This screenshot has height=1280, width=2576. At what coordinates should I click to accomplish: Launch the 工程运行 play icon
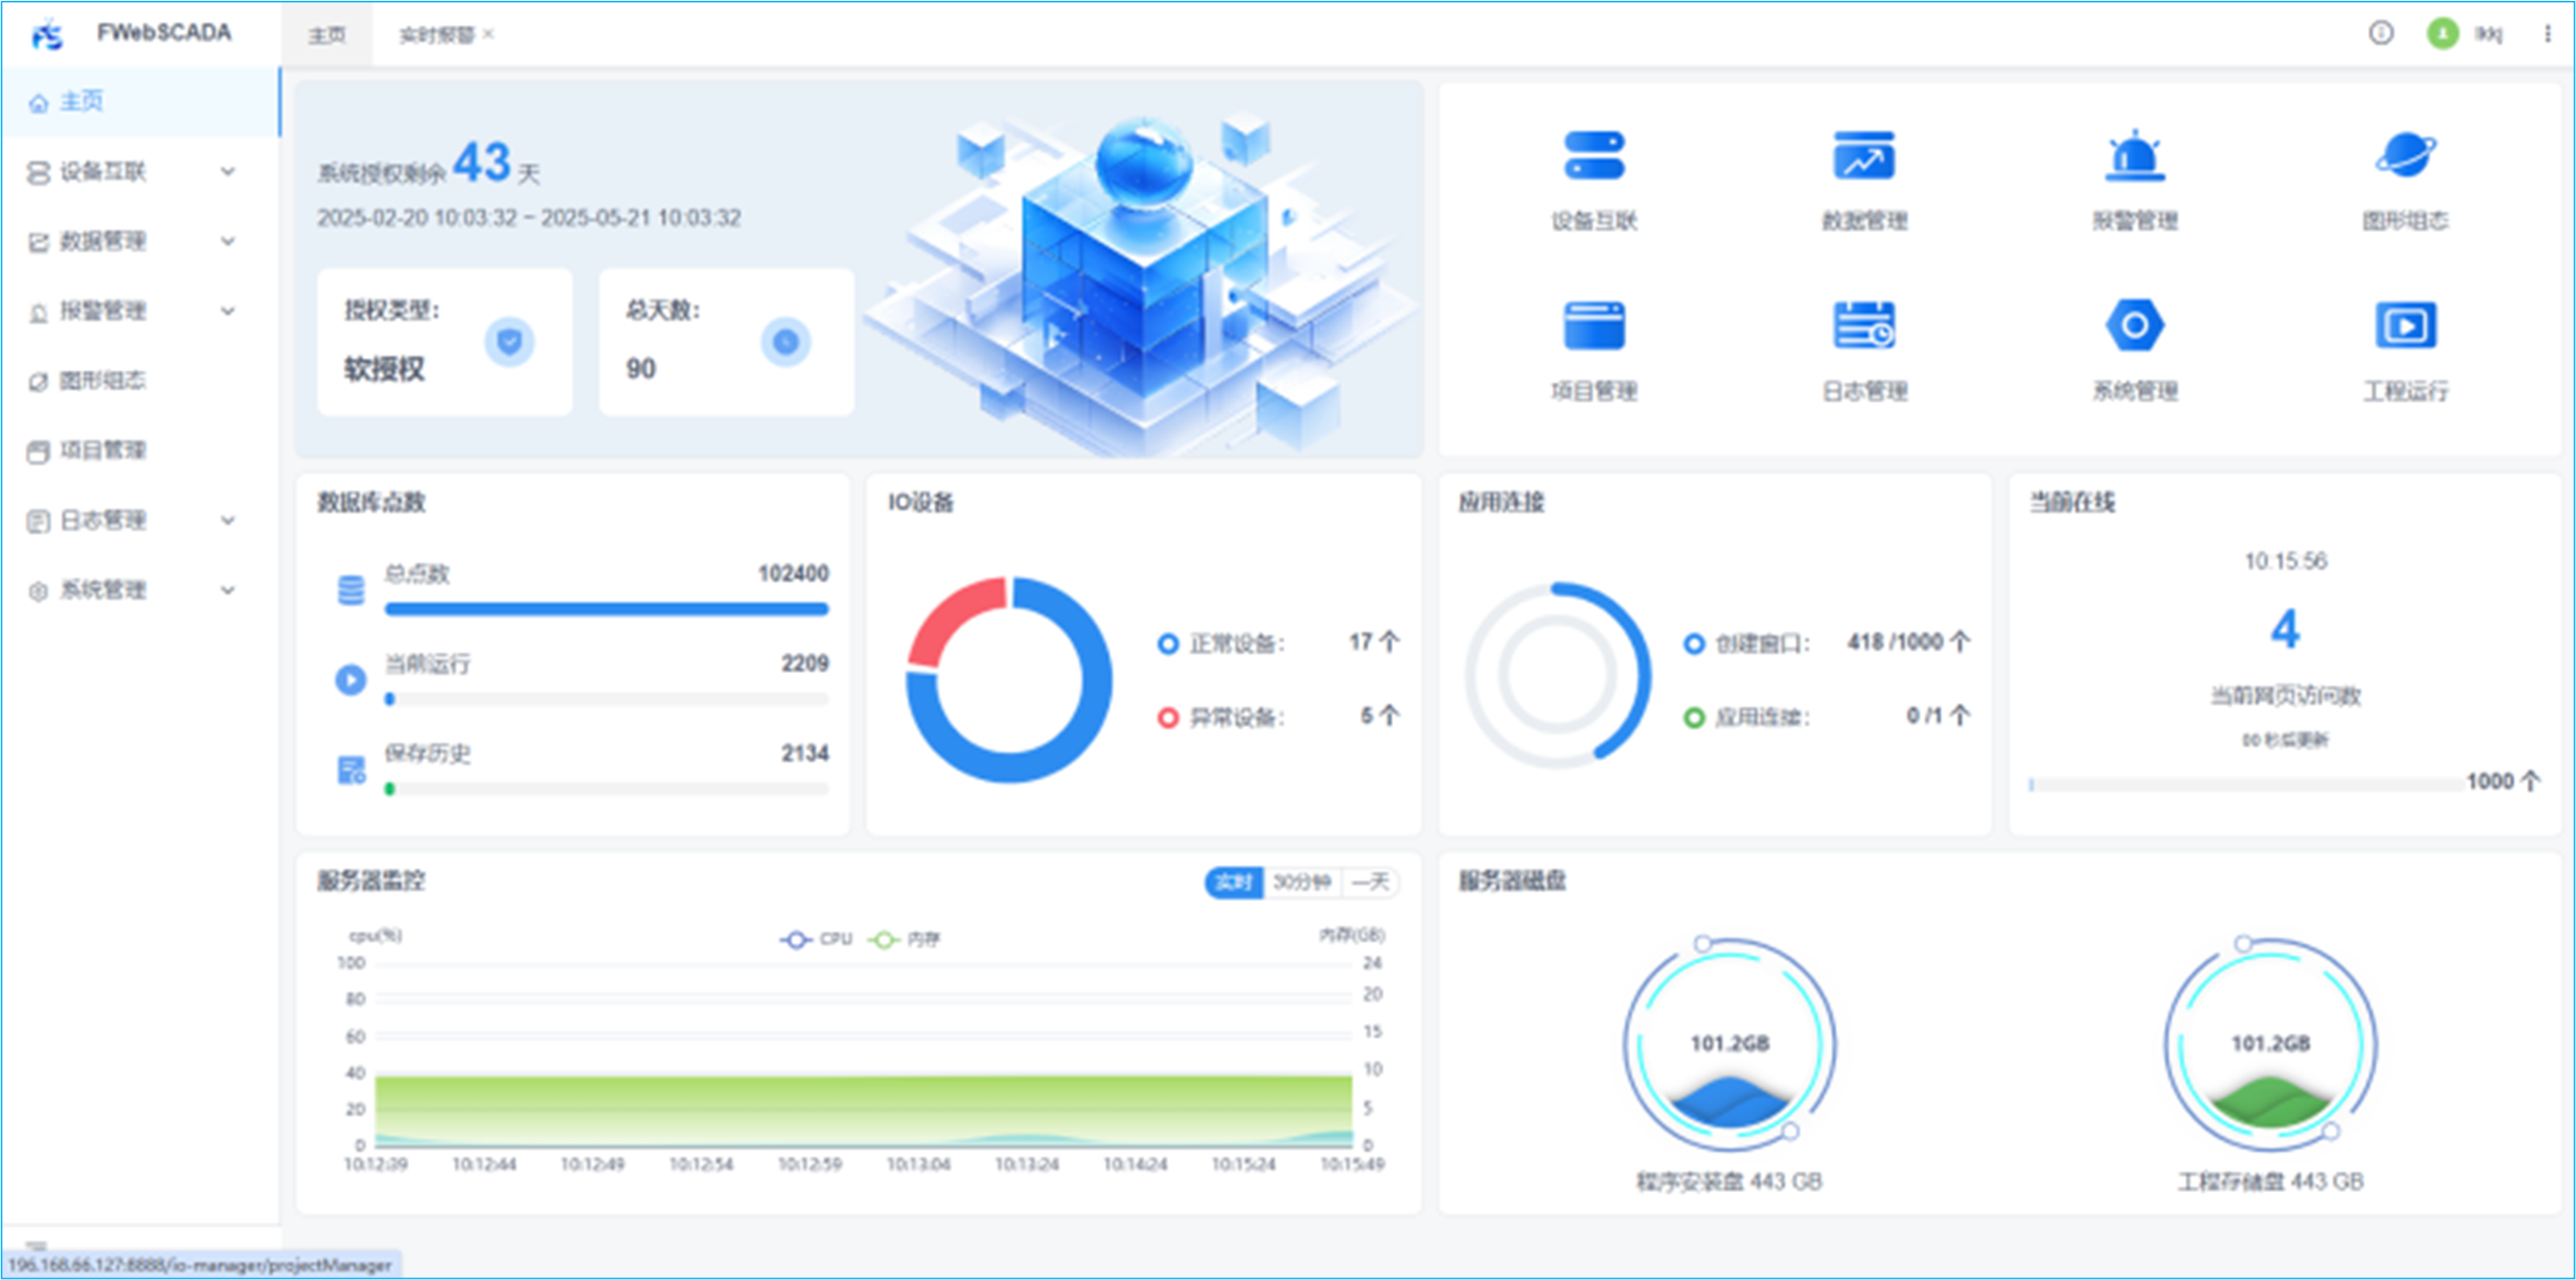2405,327
